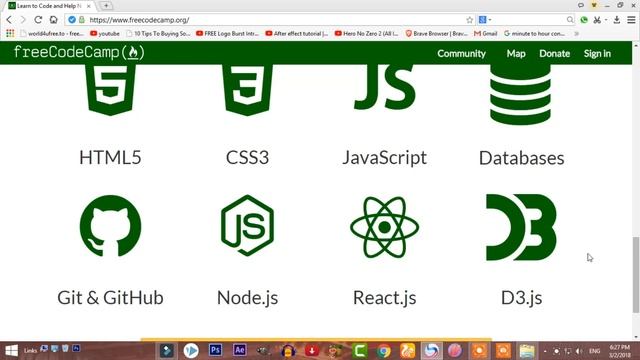Click the Git & GitHub text label
This screenshot has height=360, width=640.
(110, 298)
